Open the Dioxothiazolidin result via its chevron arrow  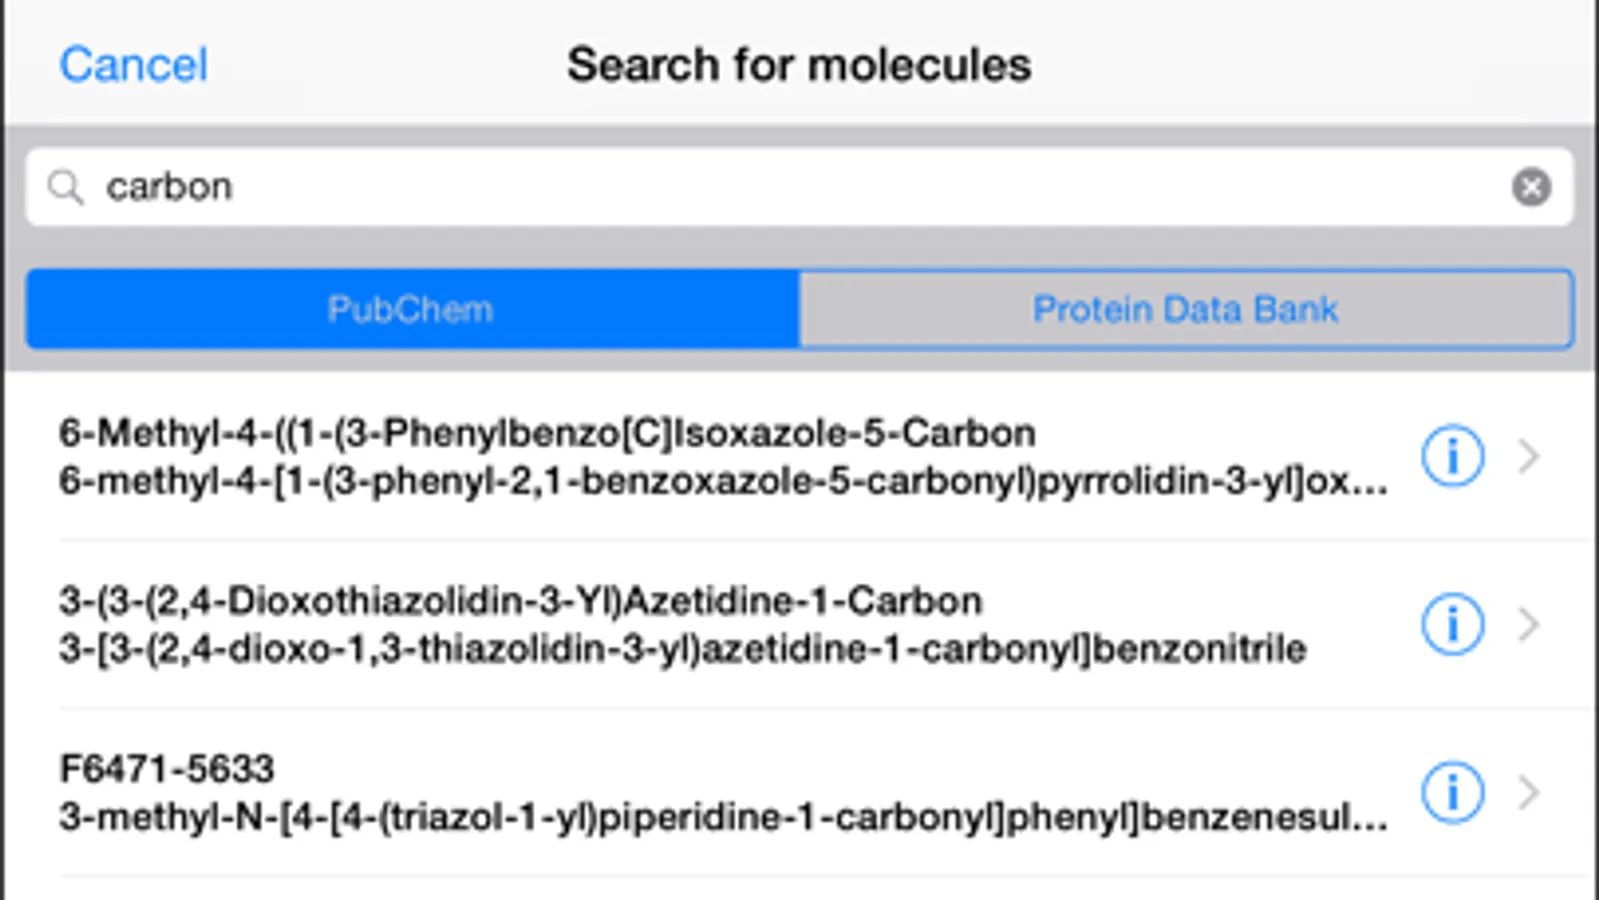[x=1528, y=625]
